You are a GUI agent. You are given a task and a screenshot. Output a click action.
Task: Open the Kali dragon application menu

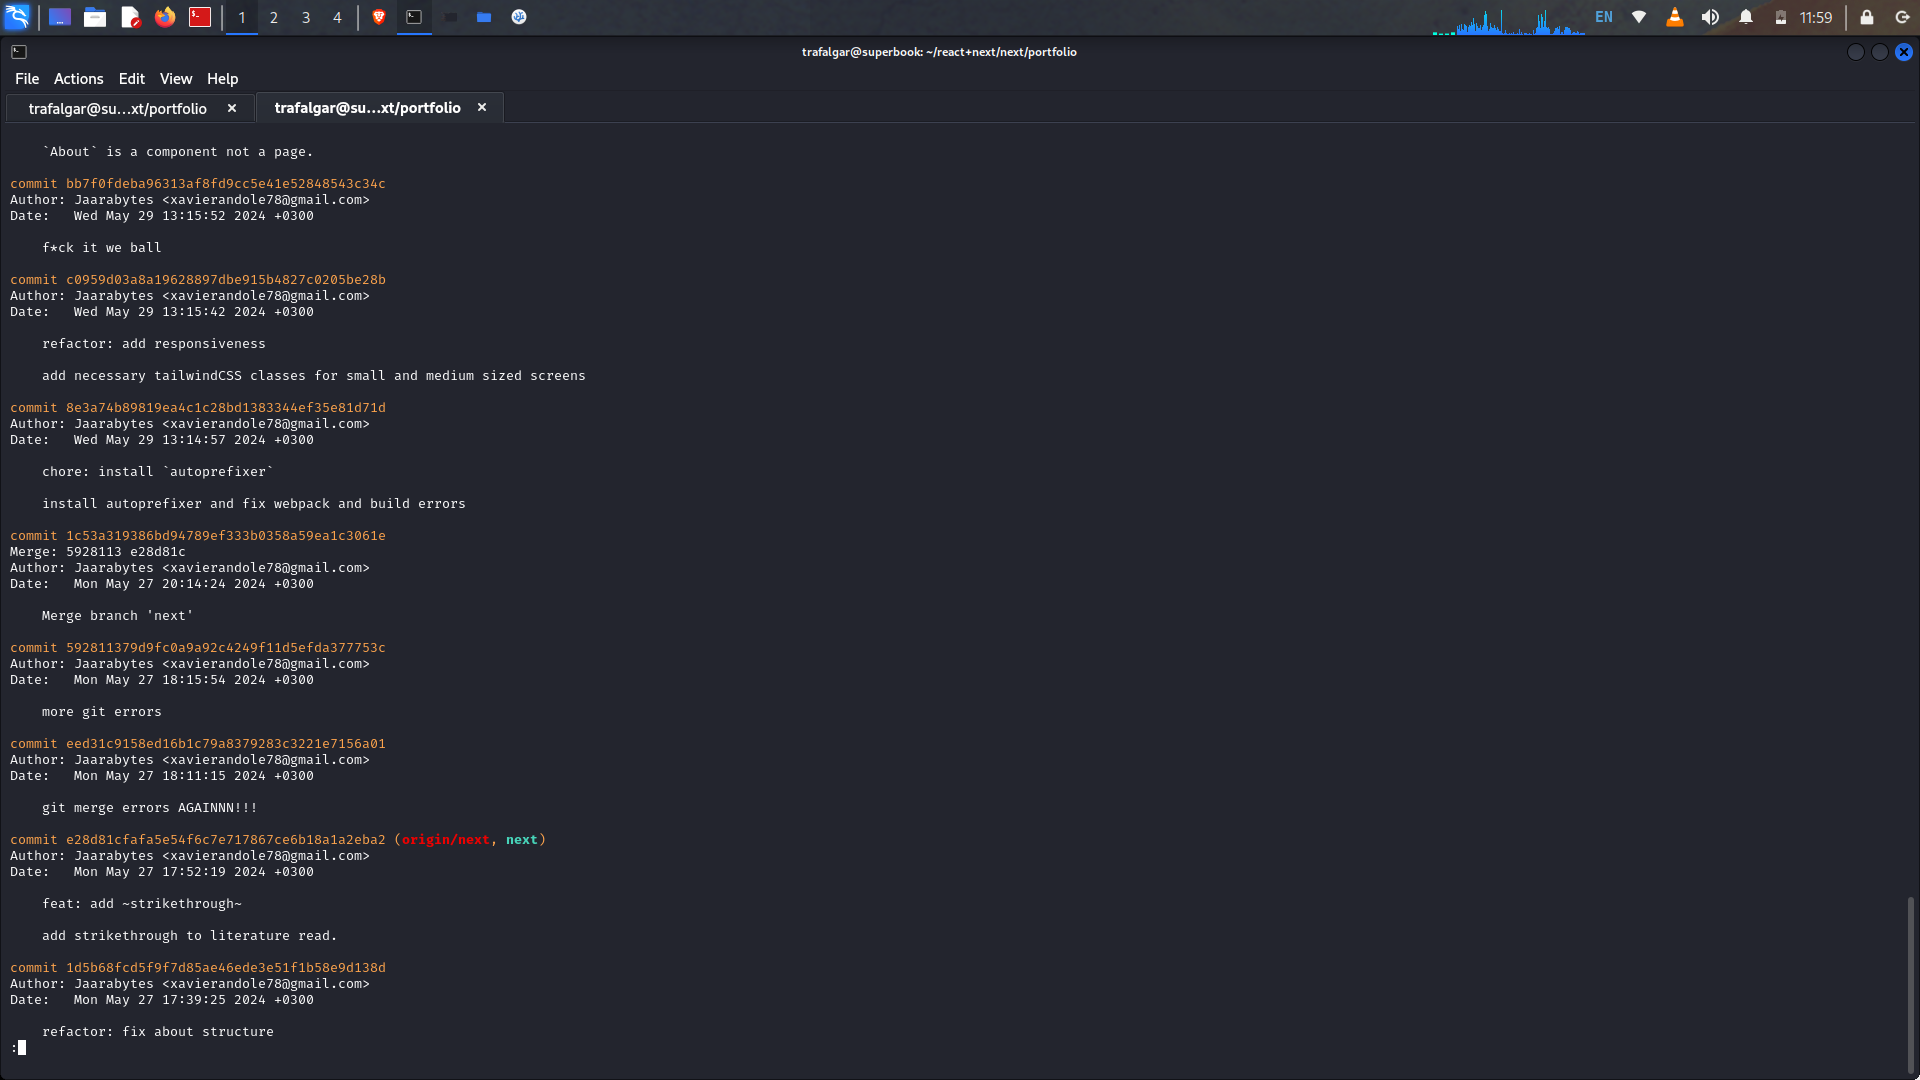pos(18,17)
